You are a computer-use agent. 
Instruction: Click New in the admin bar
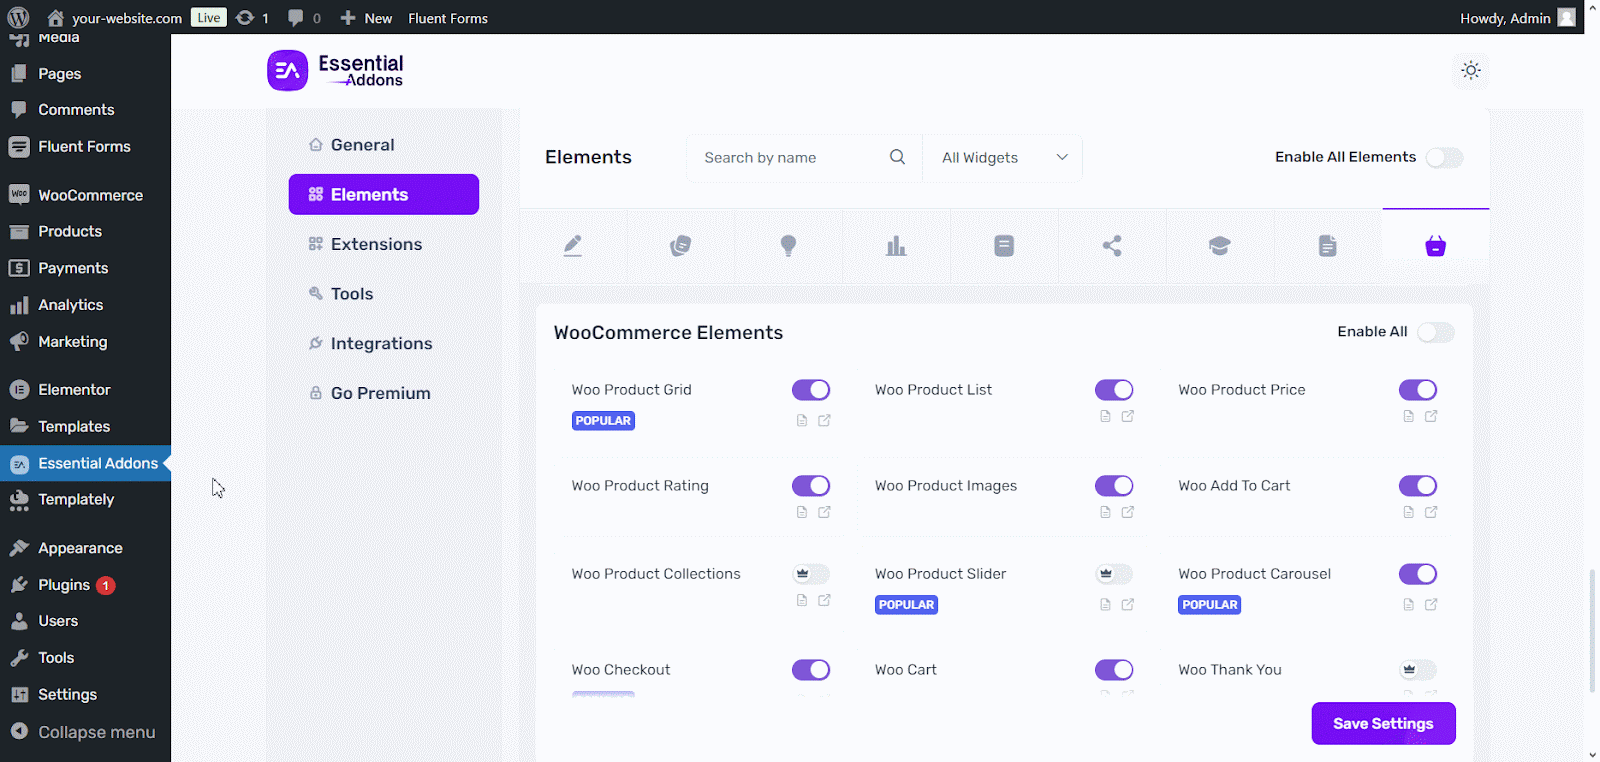point(366,18)
